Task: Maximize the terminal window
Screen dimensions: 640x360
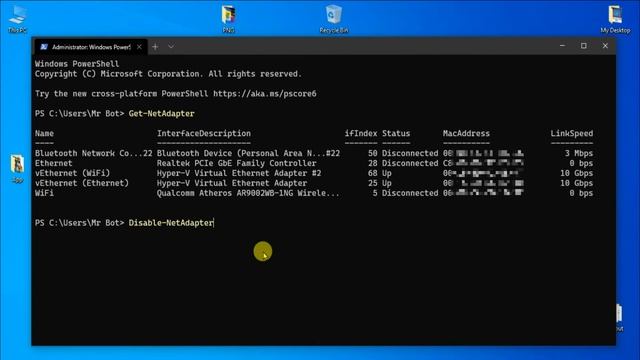Action: [584, 46]
